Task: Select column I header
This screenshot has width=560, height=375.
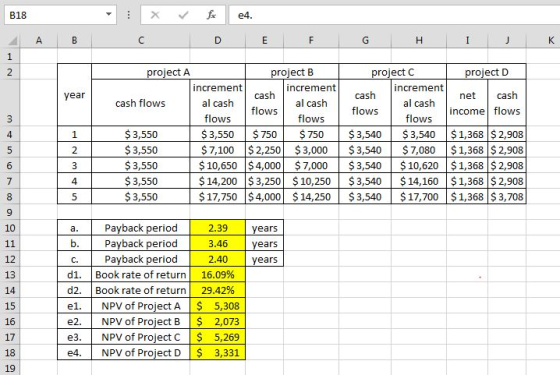Action: 467,40
